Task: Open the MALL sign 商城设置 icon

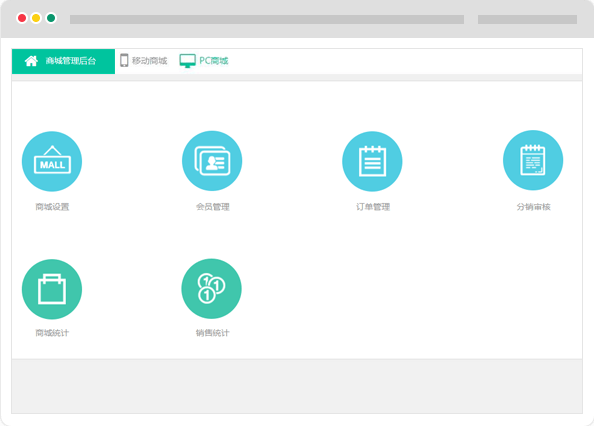Action: coord(52,161)
